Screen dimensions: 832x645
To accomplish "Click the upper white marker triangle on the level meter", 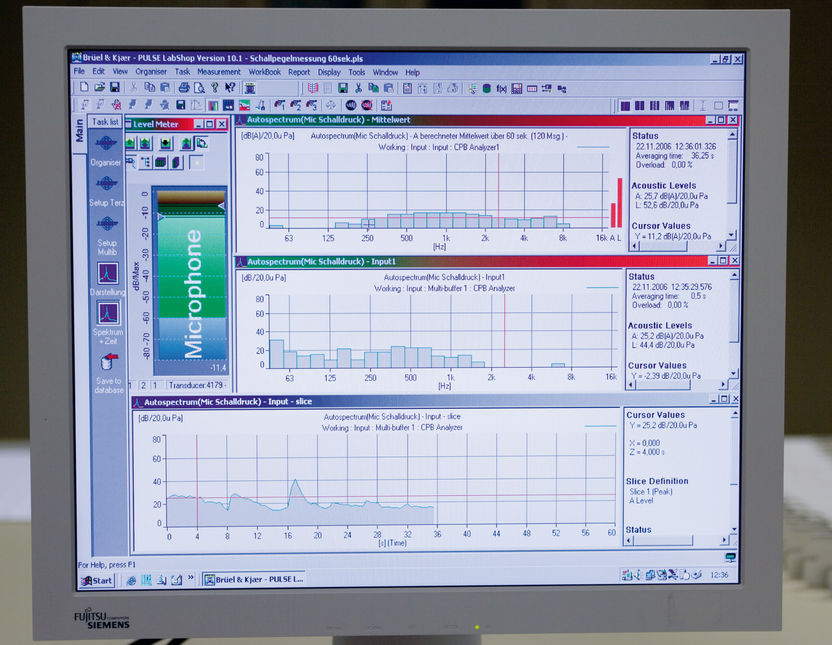I will coord(222,205).
